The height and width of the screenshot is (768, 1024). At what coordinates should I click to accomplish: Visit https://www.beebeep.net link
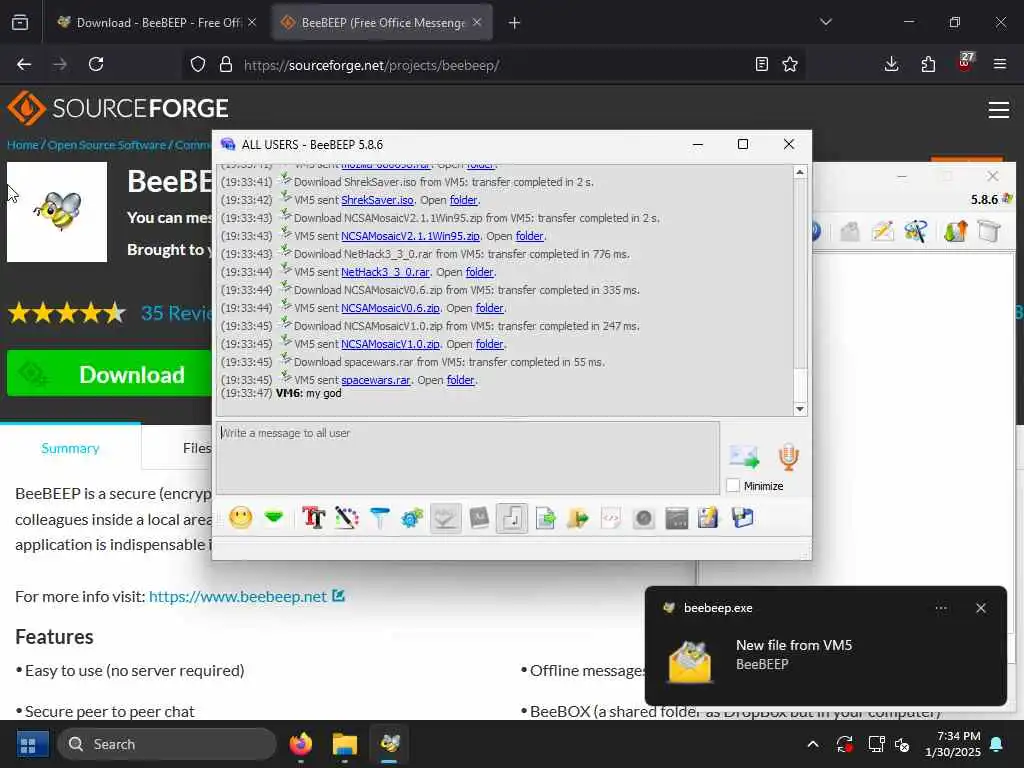(238, 596)
